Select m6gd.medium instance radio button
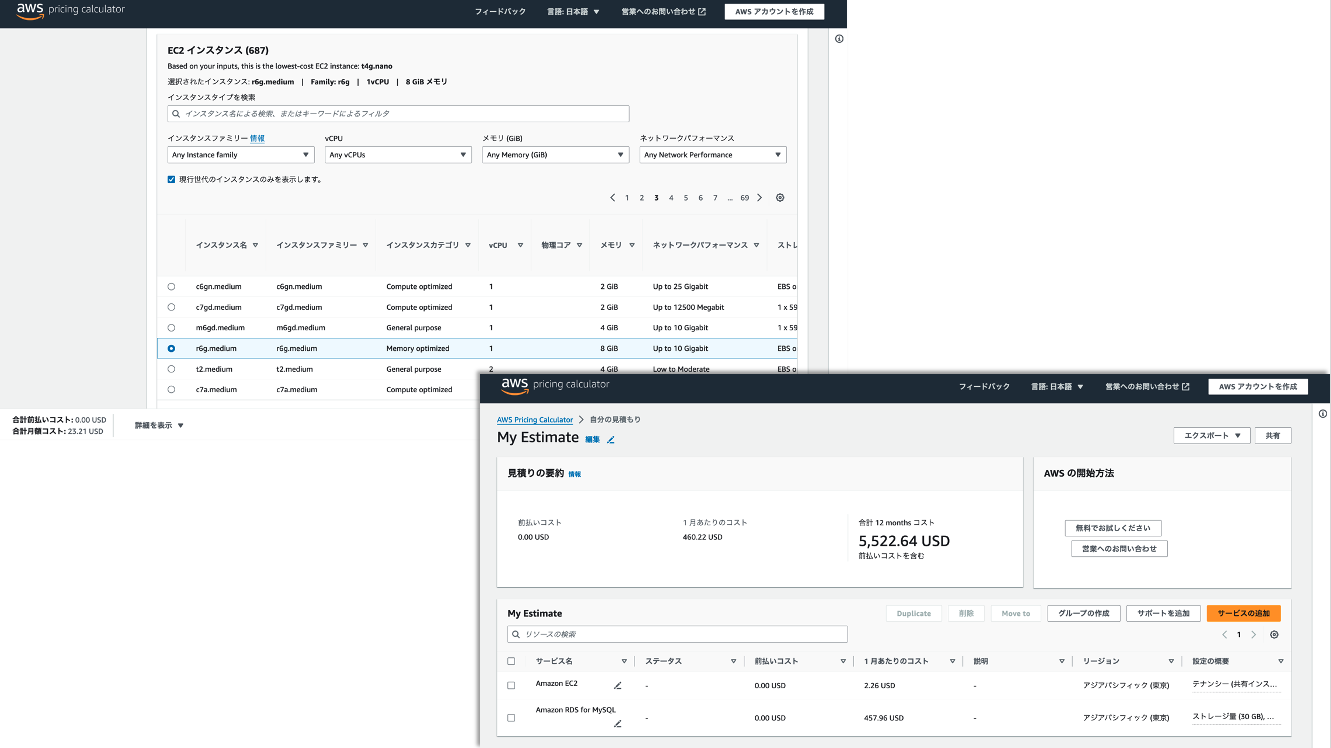This screenshot has width=1331, height=748. (171, 328)
